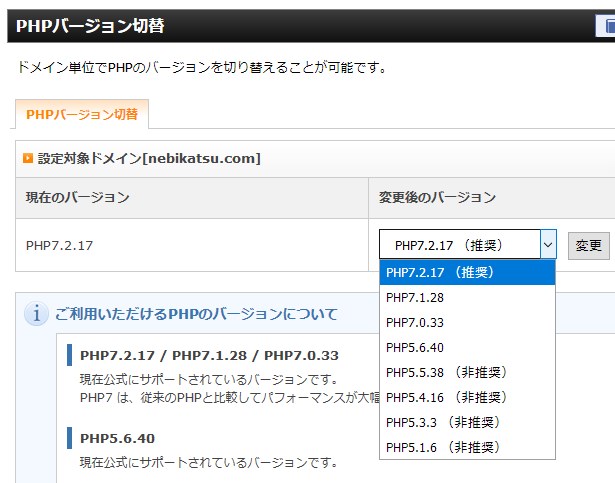Click the ご利用いただけるPHPのバージョンについて heading
615x483 pixels.
point(197,314)
